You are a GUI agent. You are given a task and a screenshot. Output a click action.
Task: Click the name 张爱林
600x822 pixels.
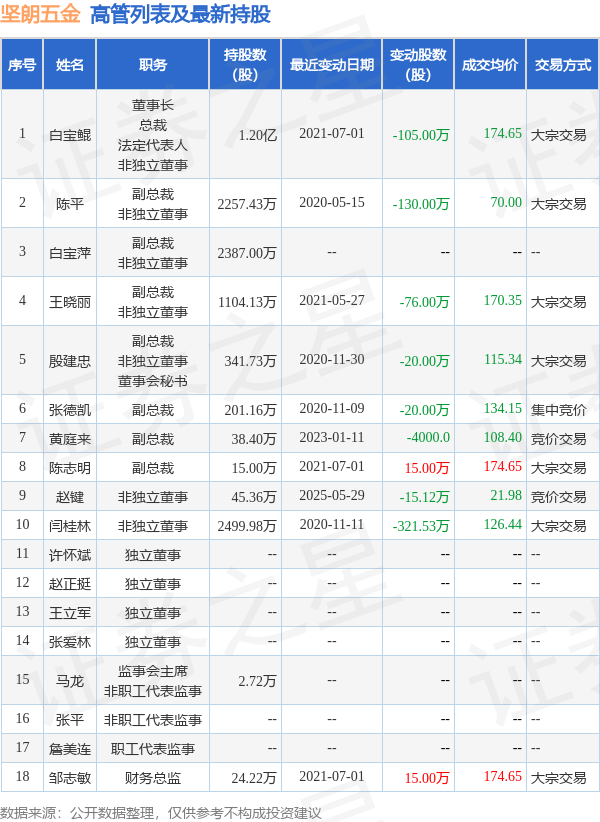click(x=70, y=642)
